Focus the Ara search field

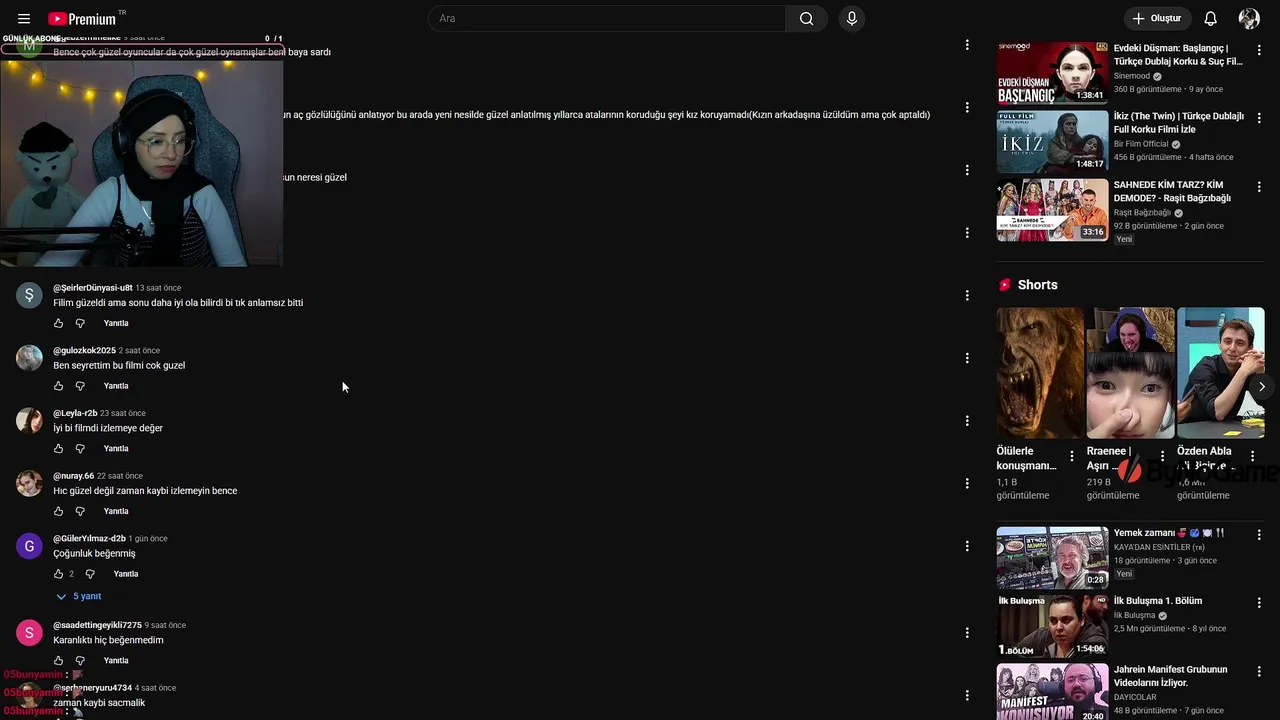point(607,19)
